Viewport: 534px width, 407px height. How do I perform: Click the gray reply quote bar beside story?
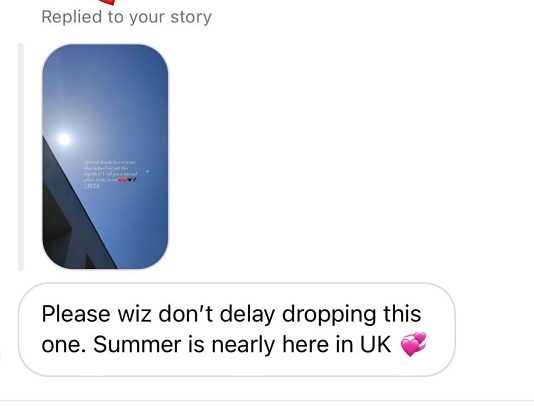click(x=21, y=157)
